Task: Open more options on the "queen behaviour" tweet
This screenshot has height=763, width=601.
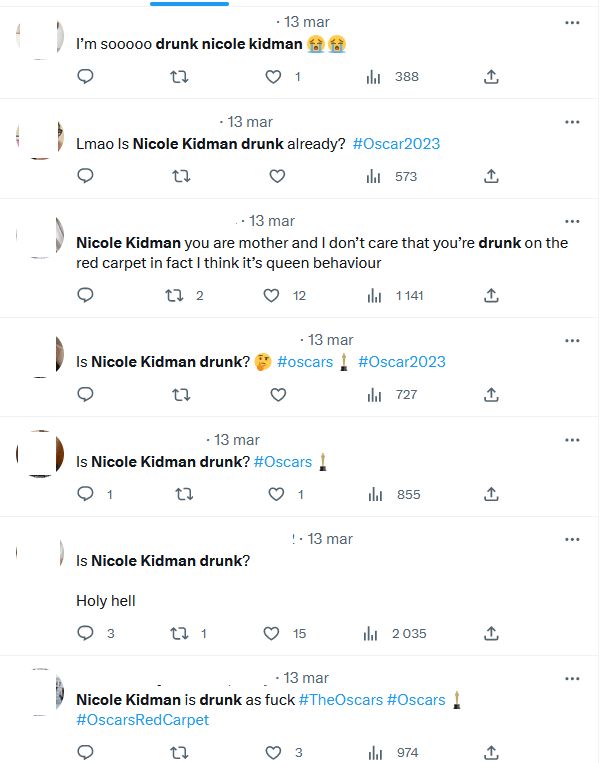Action: pos(572,221)
